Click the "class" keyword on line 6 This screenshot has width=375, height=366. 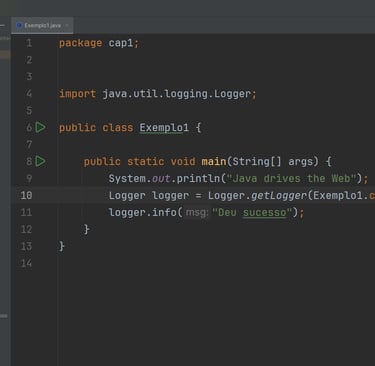118,128
